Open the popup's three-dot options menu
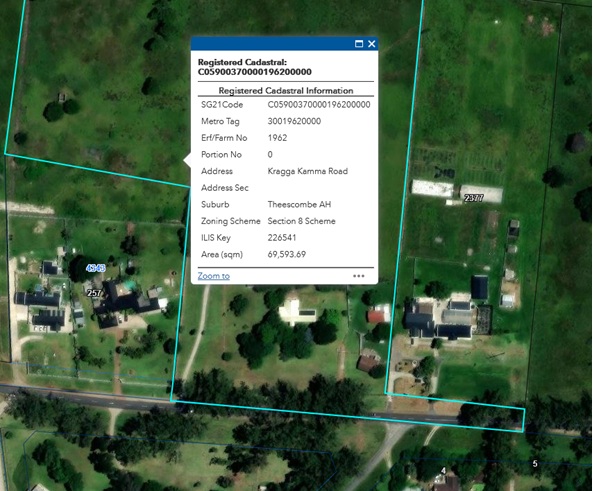The height and width of the screenshot is (491, 593). 359,276
